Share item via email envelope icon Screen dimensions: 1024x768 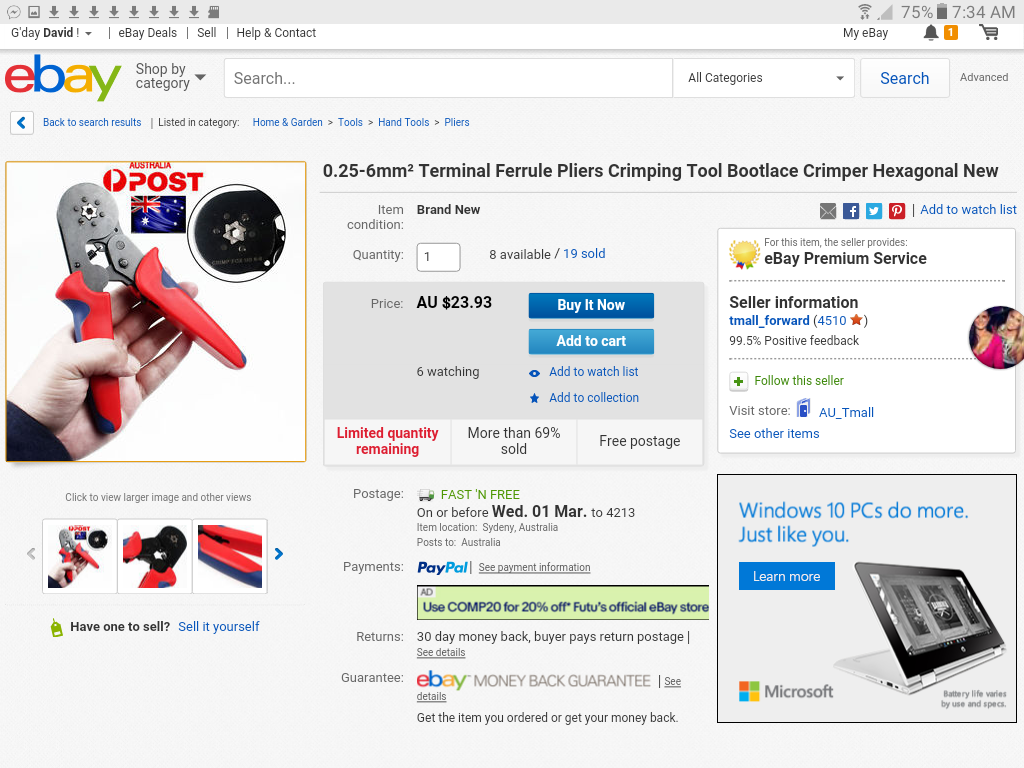click(x=828, y=210)
